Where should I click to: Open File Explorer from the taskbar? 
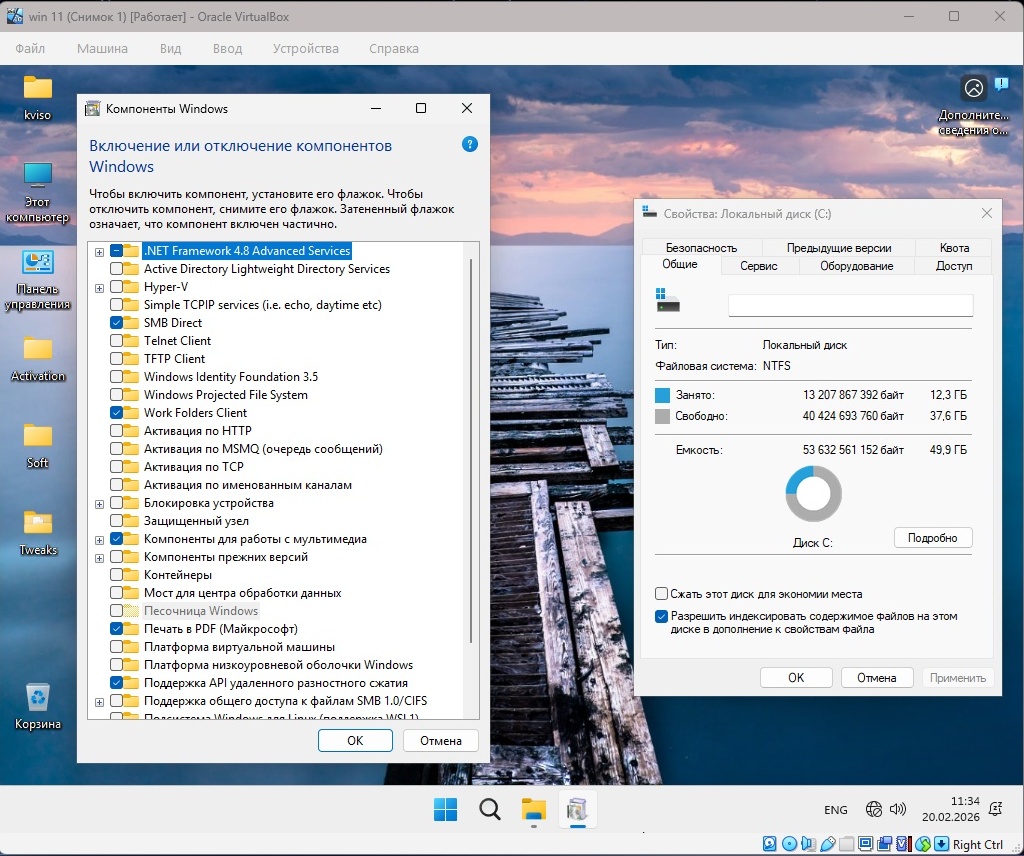coord(534,810)
